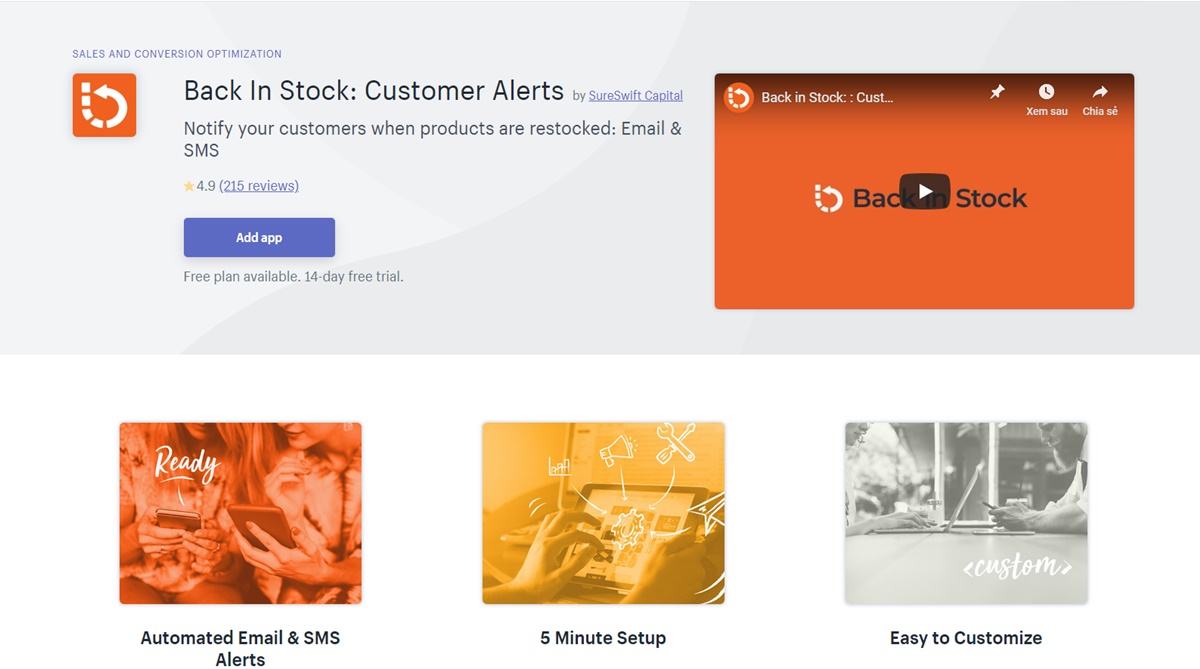1200x669 pixels.
Task: Click the 5 Minute Setup heading
Action: tap(603, 638)
